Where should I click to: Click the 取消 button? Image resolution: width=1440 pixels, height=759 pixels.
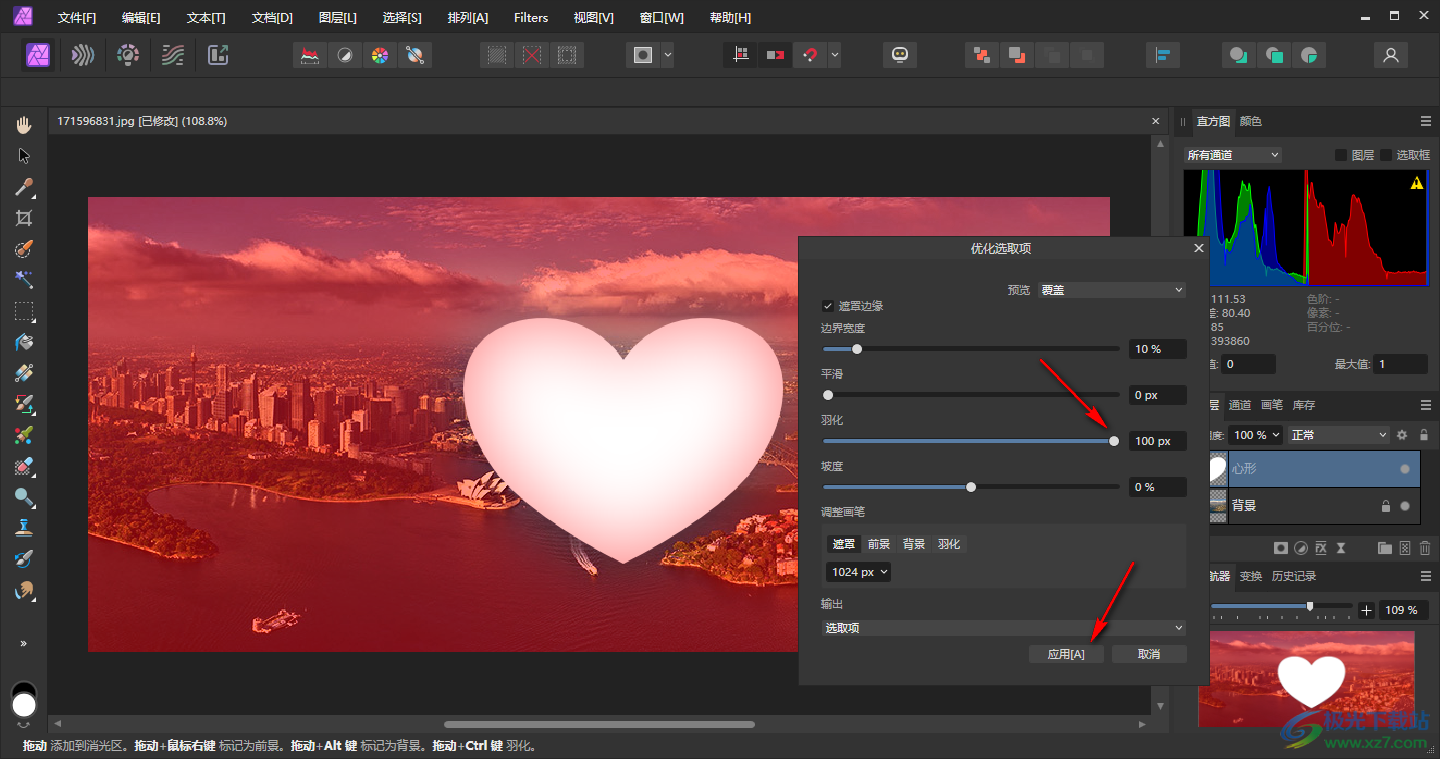[1149, 654]
